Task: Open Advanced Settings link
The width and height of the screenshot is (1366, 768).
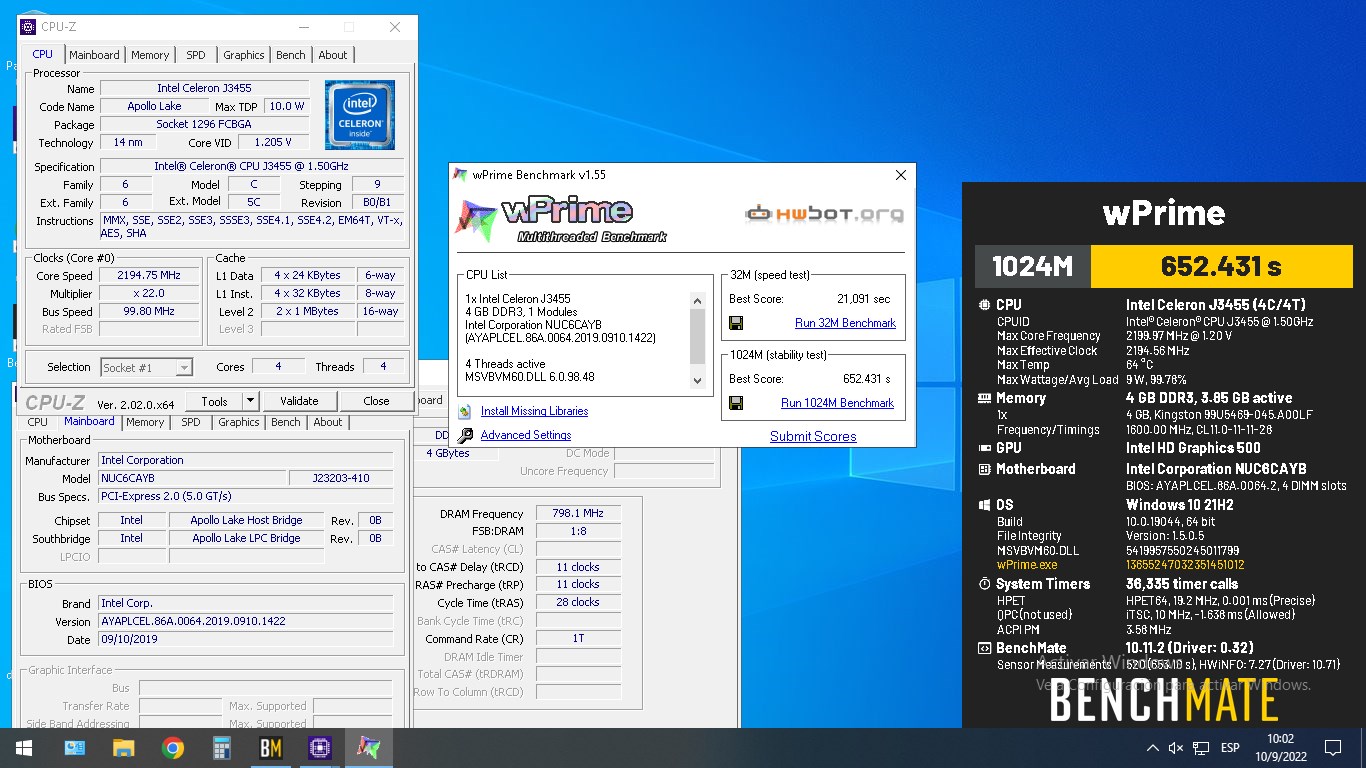Action: tap(526, 435)
